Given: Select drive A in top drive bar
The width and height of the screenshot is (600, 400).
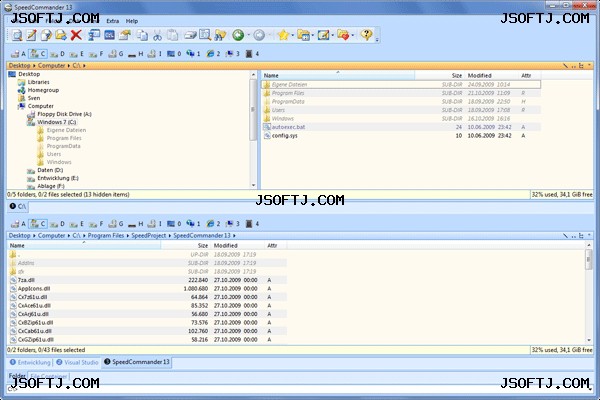Looking at the screenshot, I should pos(18,54).
